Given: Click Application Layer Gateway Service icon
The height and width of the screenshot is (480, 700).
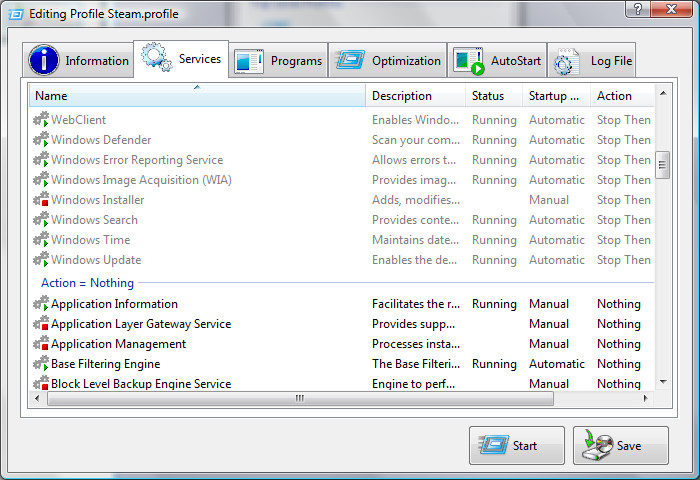Looking at the screenshot, I should tap(41, 323).
